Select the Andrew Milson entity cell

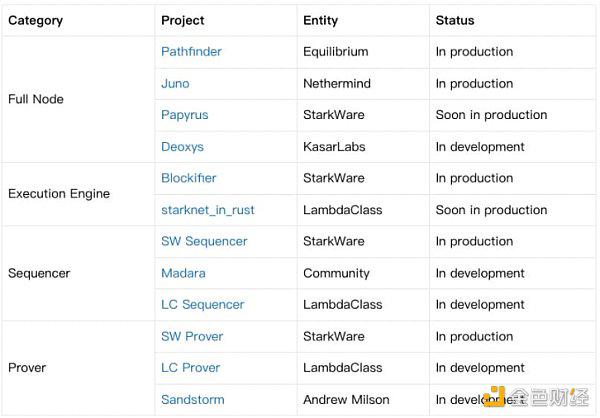pyautogui.click(x=363, y=400)
